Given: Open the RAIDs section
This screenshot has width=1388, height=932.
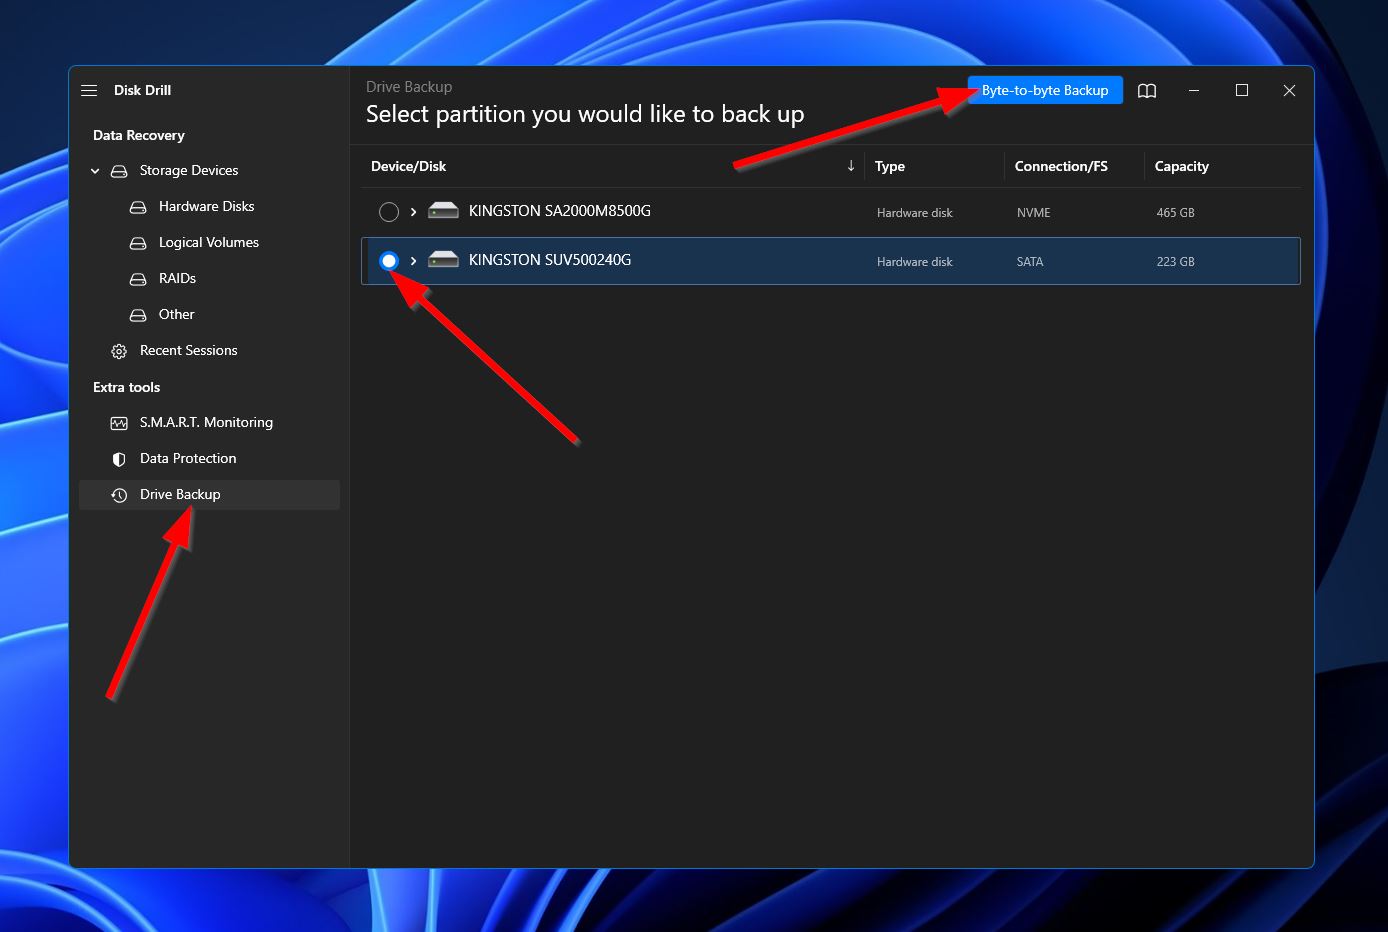Looking at the screenshot, I should 177,278.
